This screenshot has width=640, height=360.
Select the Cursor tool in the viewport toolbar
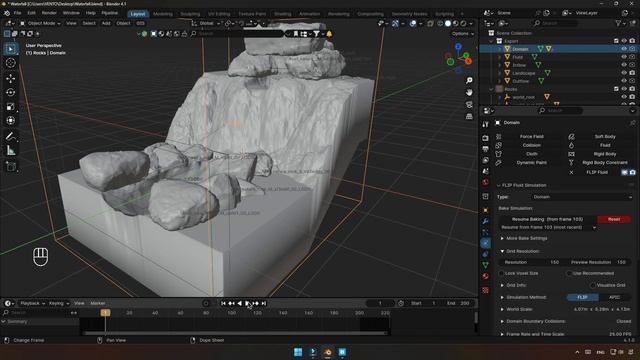[11, 63]
